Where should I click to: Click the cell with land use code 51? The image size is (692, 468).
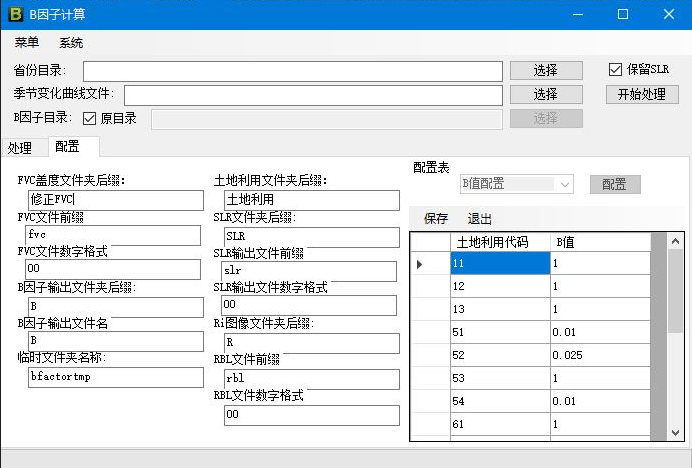(500, 332)
